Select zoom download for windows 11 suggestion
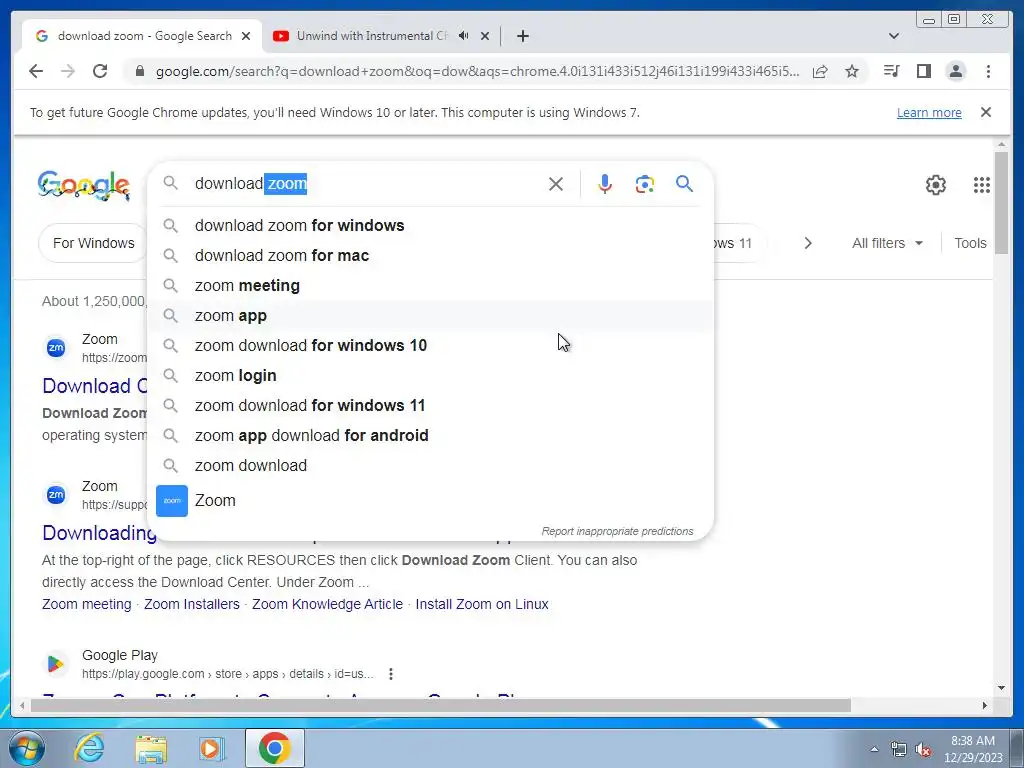Image resolution: width=1024 pixels, height=768 pixels. (x=431, y=406)
